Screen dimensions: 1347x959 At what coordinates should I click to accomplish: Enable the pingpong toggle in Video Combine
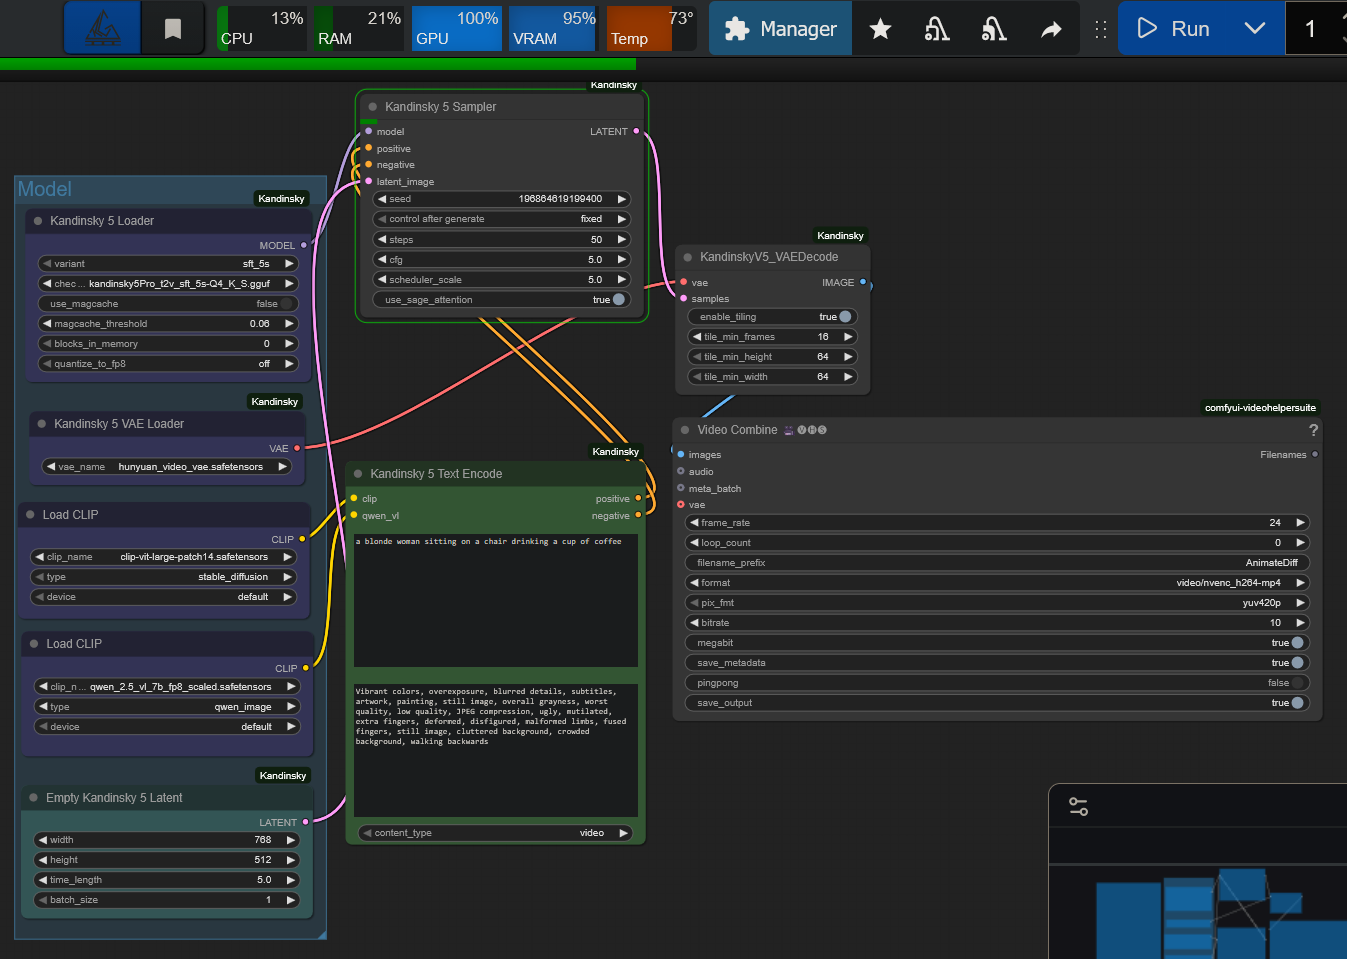point(1296,683)
